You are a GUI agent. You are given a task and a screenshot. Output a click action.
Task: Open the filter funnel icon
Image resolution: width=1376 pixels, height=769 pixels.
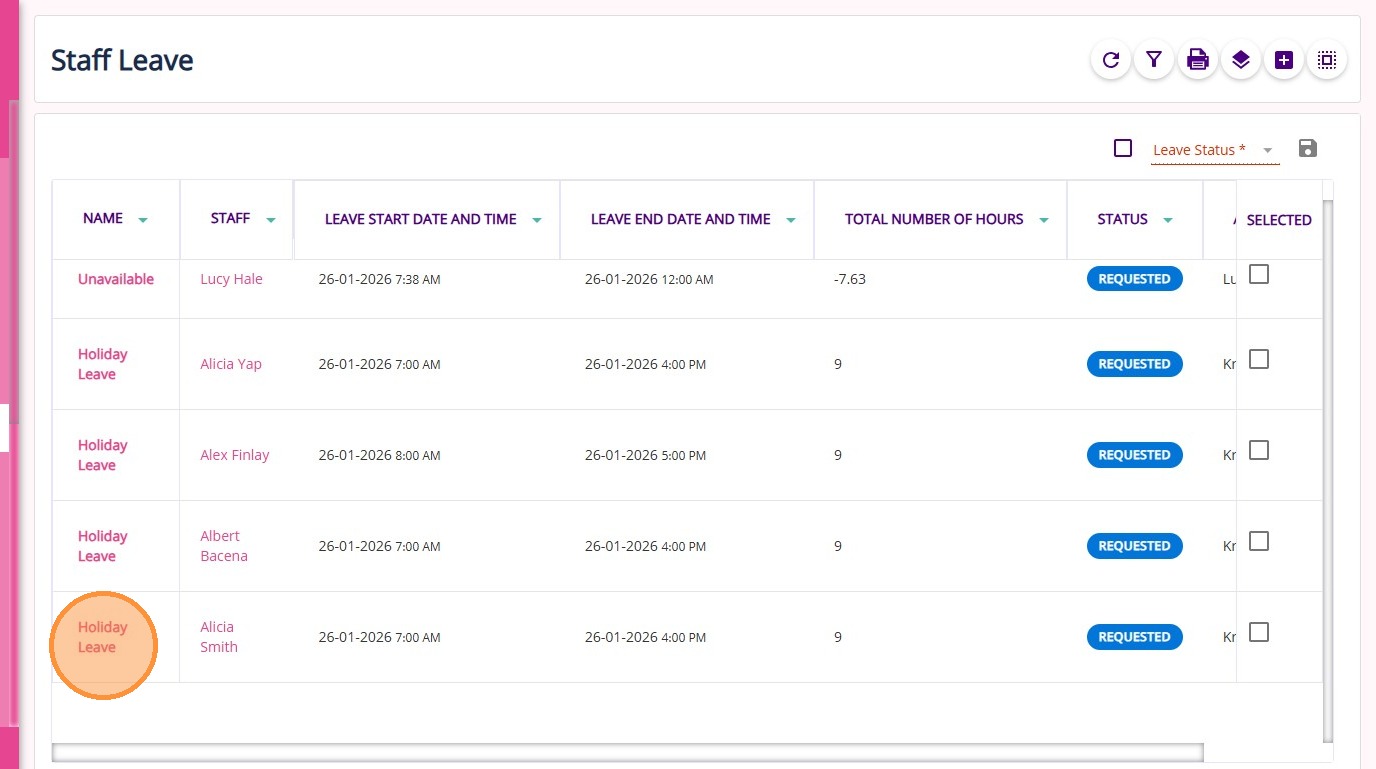[x=1154, y=60]
